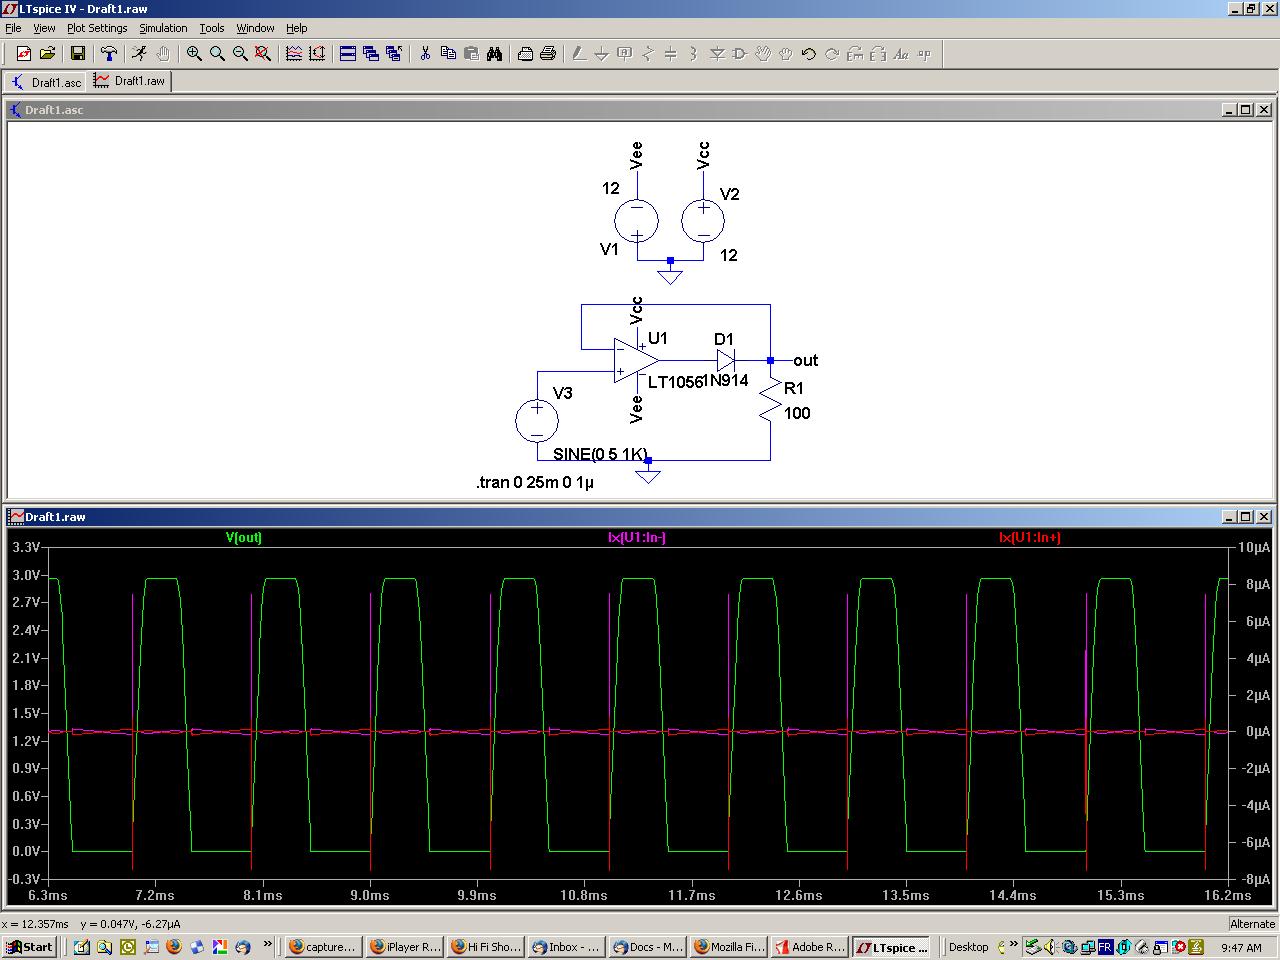Viewport: 1280px width, 960px height.
Task: Tile windows using the toolbar icon
Action: pos(347,54)
